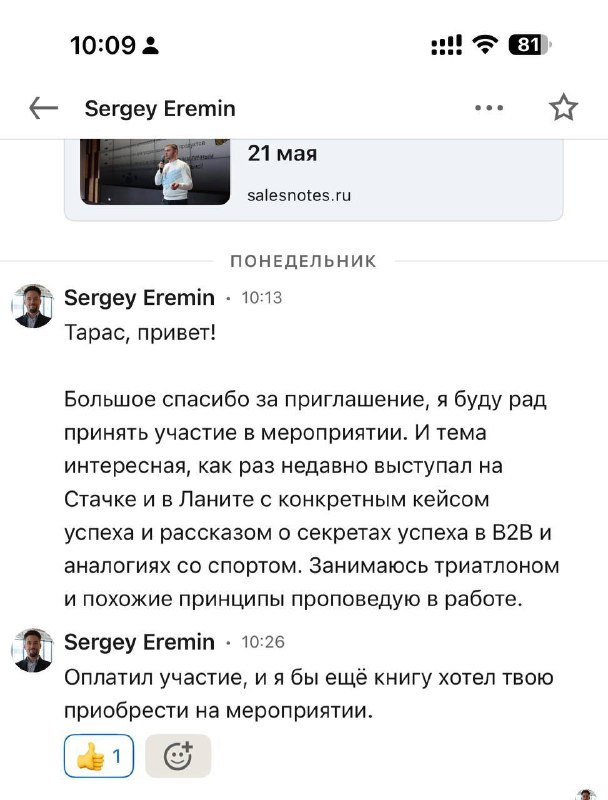Screen dimensions: 608x800
Task: Star the Sergey Eremin conversation
Action: [x=563, y=107]
